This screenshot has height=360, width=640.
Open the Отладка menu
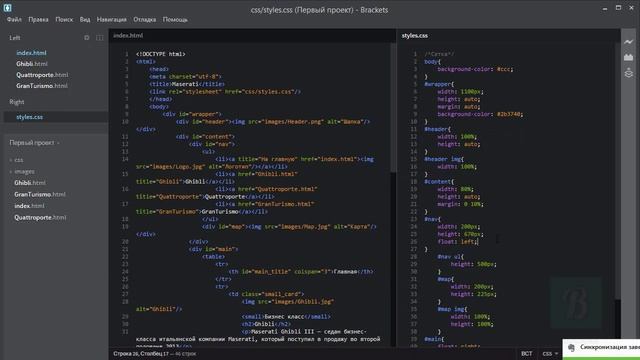click(x=144, y=19)
